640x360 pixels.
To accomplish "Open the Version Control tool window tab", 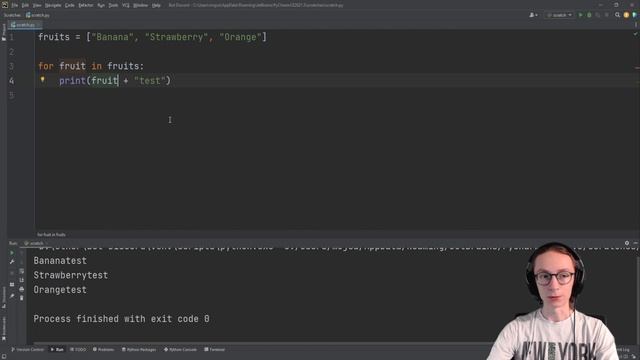I will 27,350.
